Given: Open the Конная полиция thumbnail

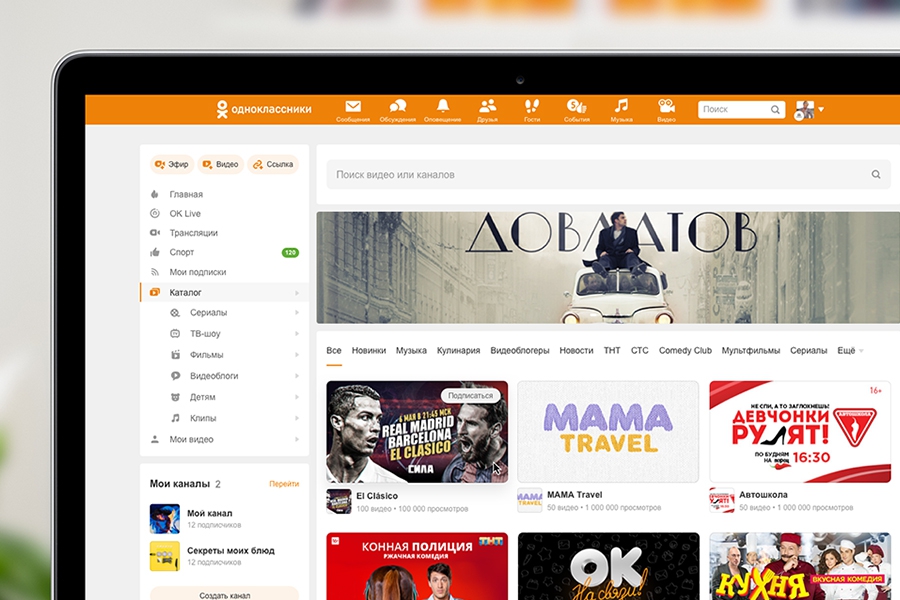Looking at the screenshot, I should (417, 566).
